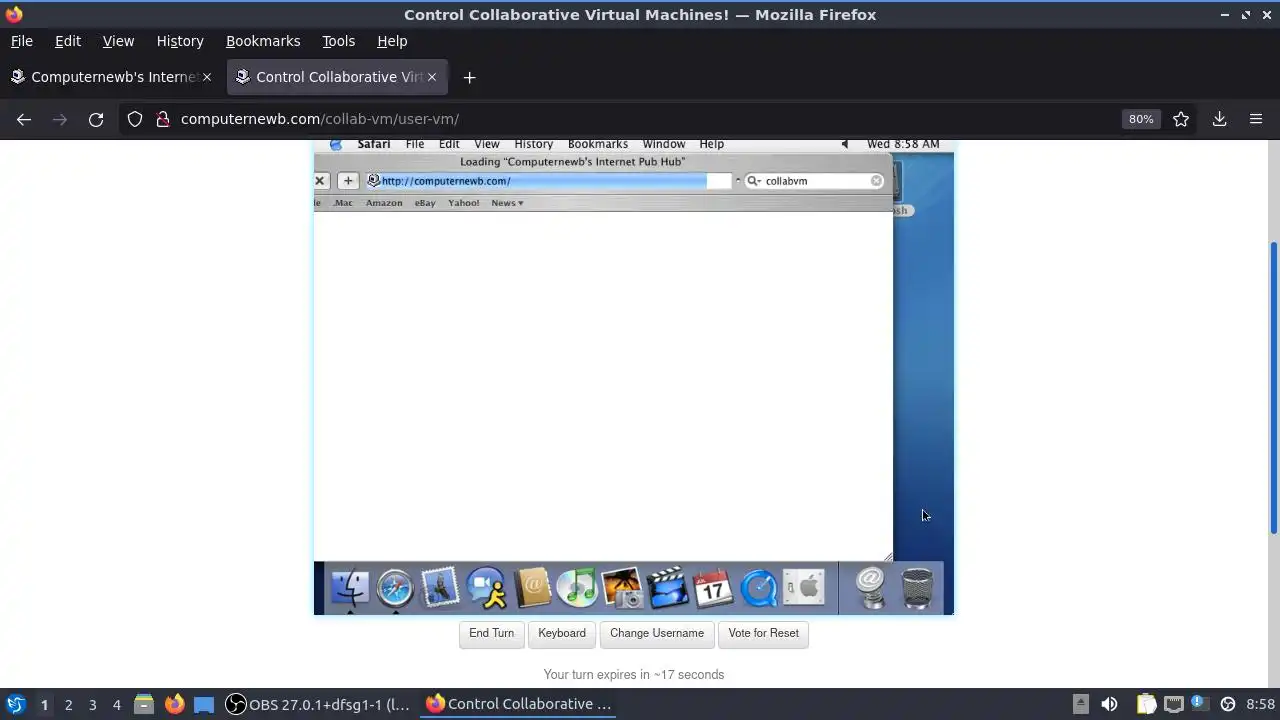Viewport: 1280px width, 720px height.
Task: Click Vote for Reset button
Action: pyautogui.click(x=764, y=633)
